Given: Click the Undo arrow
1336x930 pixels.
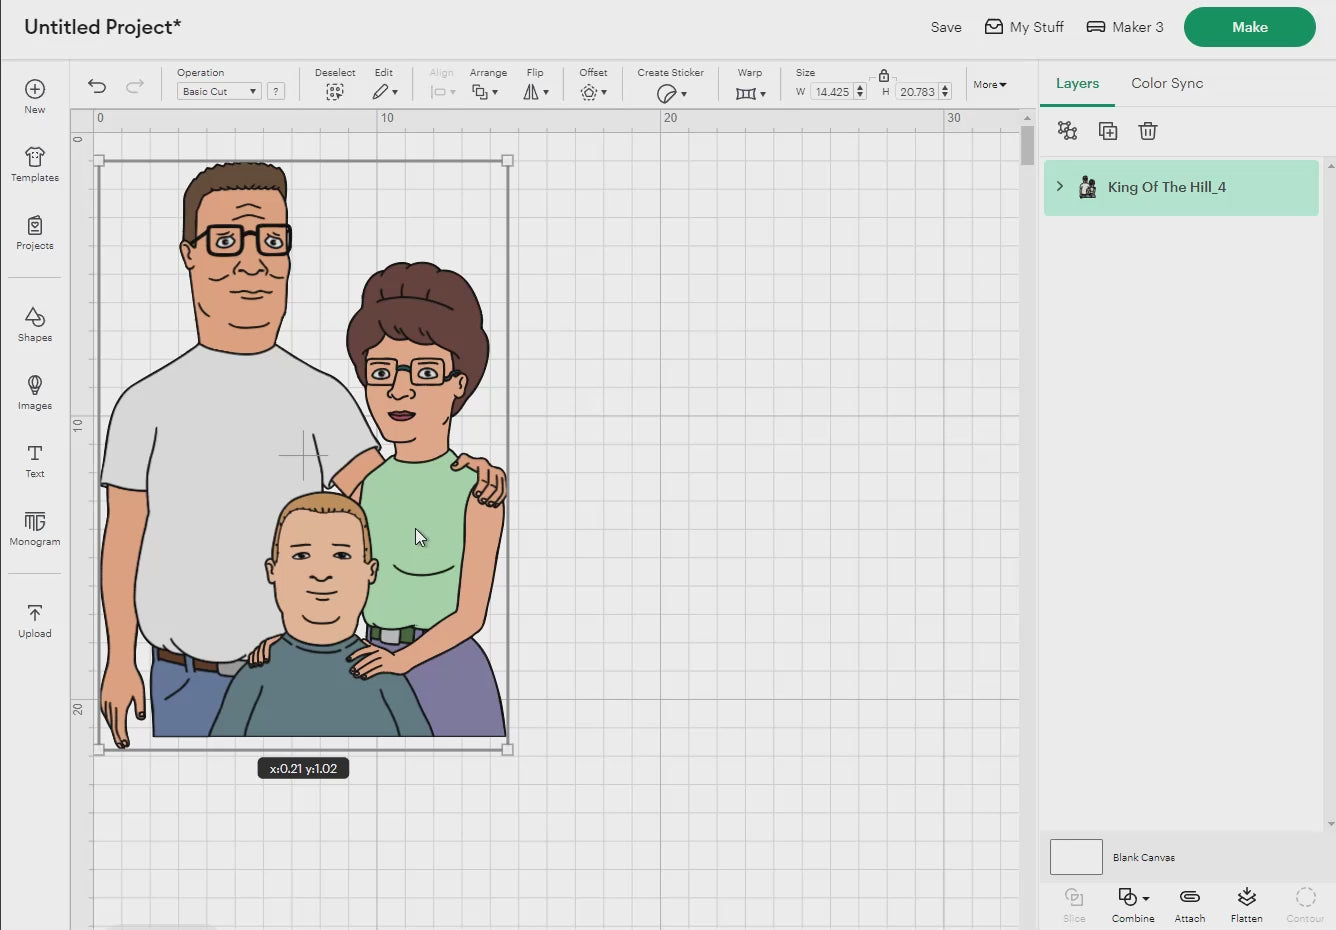Looking at the screenshot, I should 97,86.
